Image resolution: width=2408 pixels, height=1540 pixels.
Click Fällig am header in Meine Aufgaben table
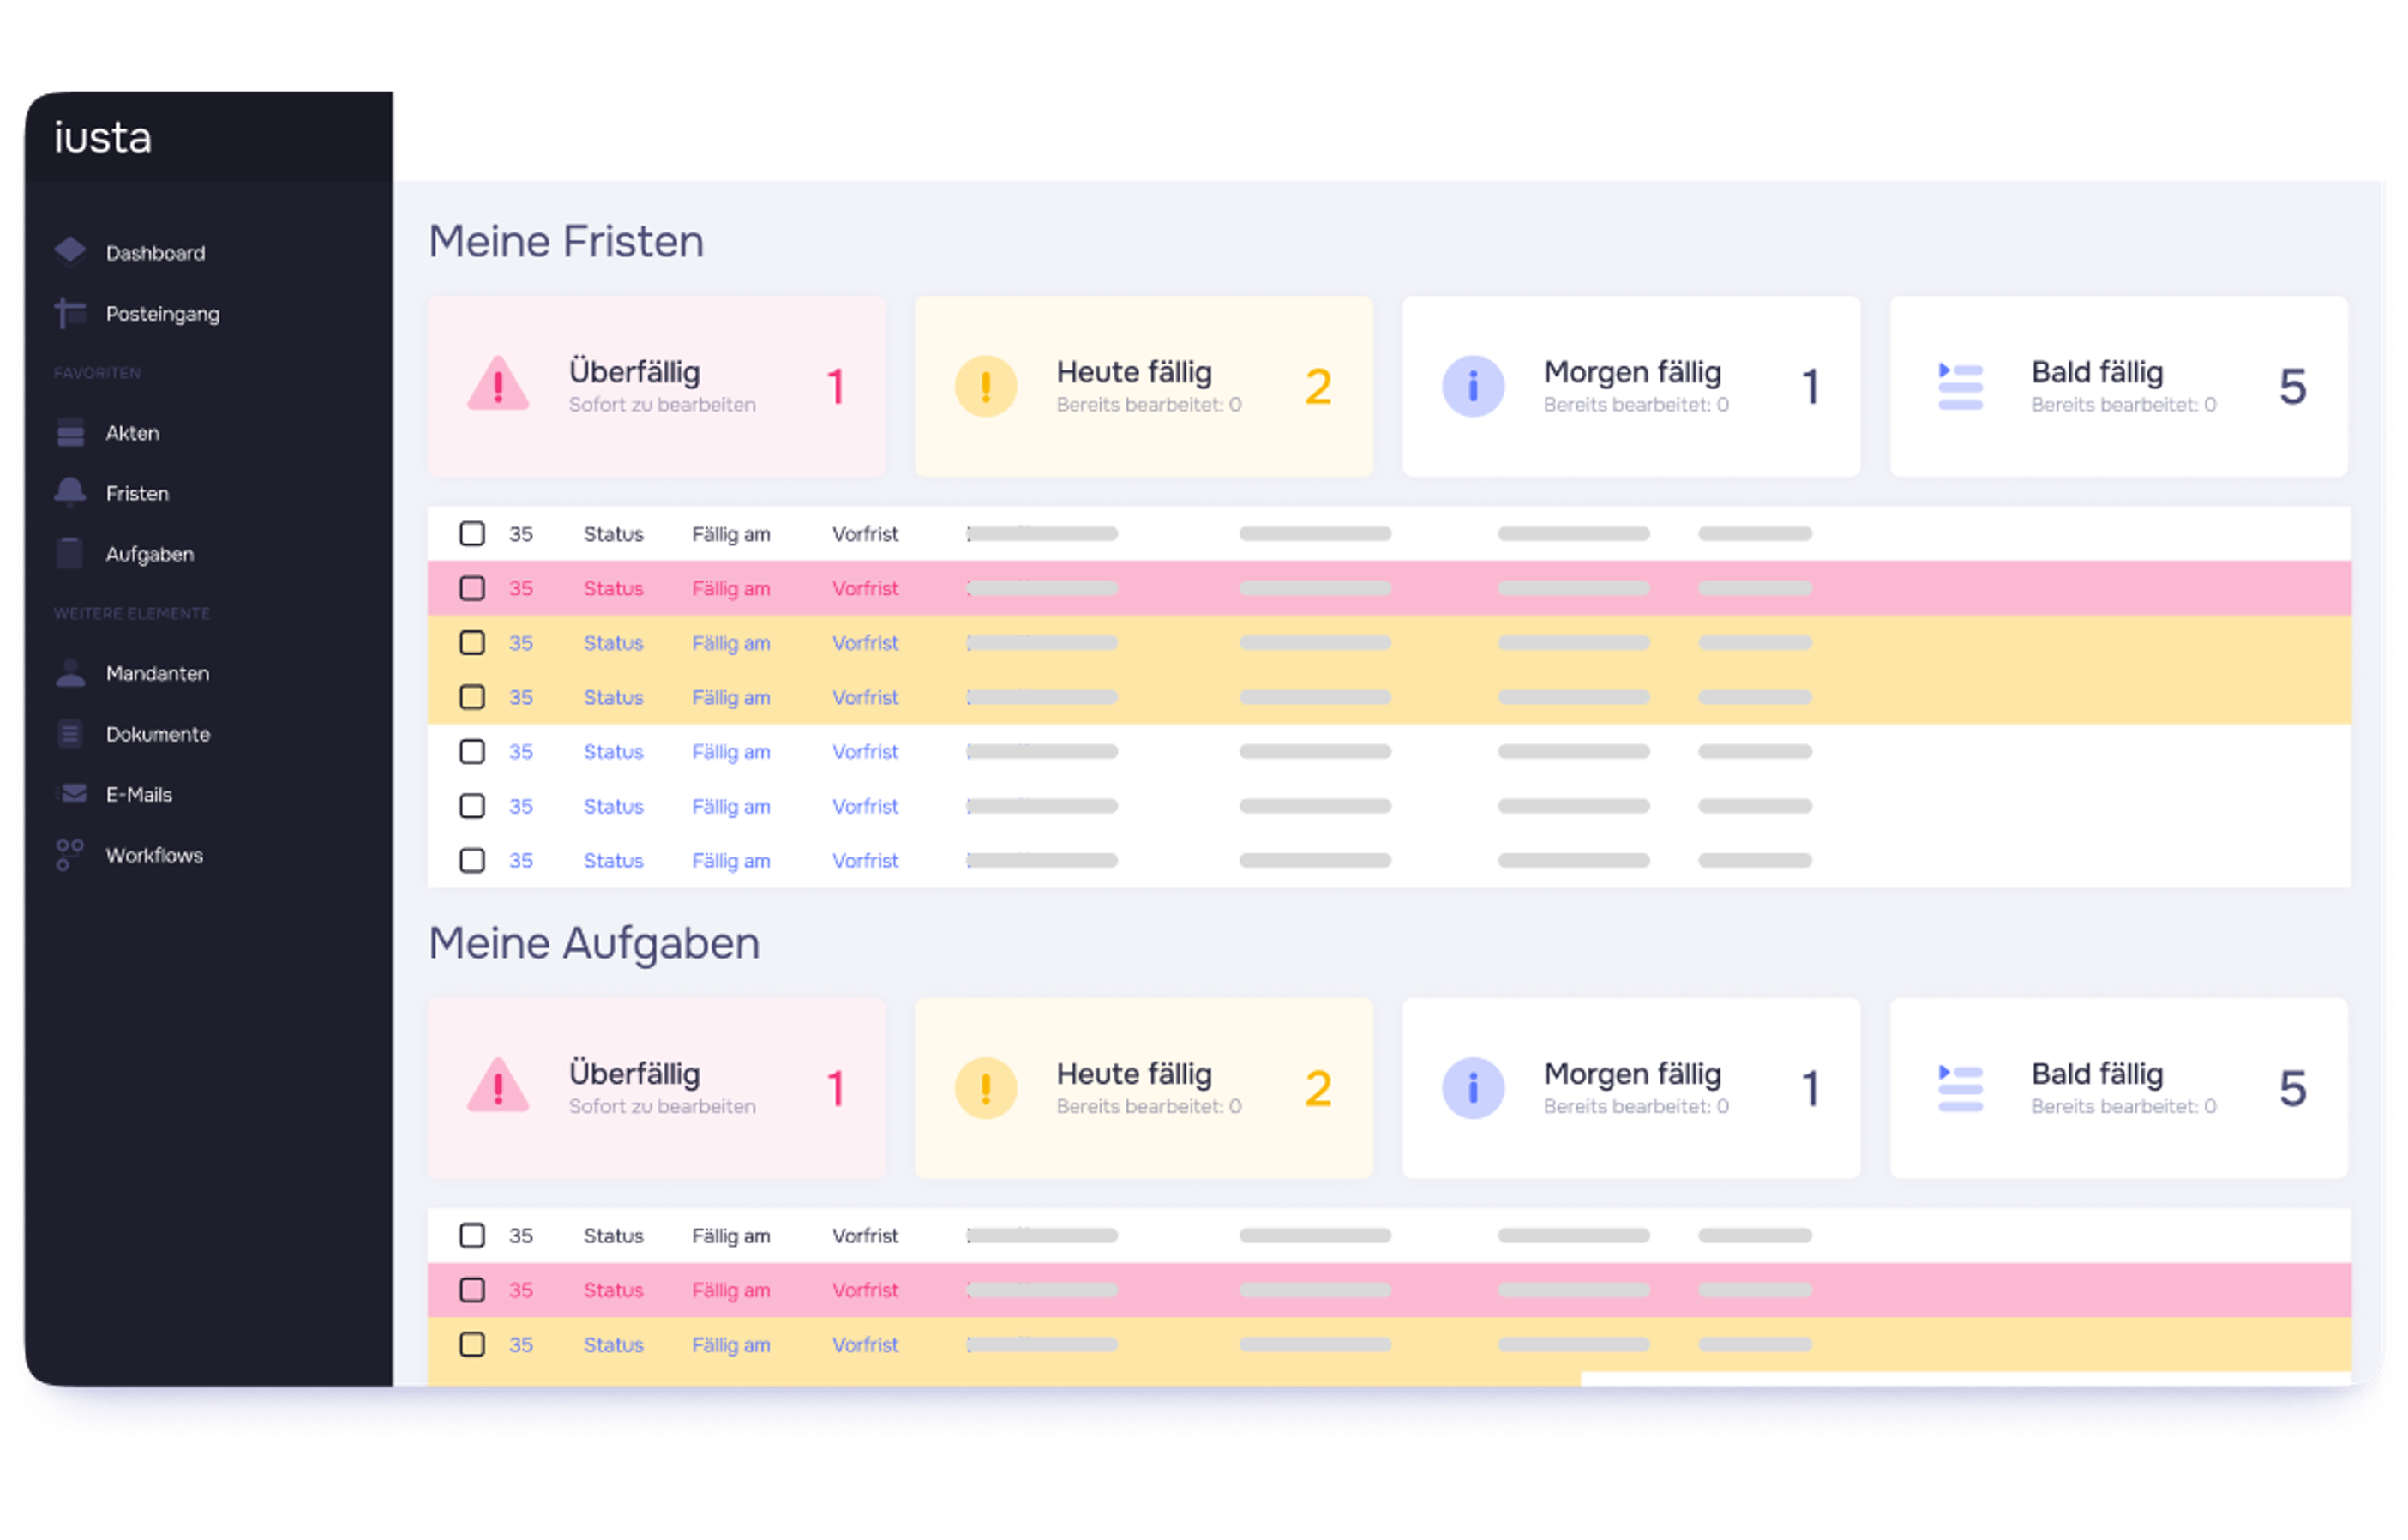click(731, 1236)
